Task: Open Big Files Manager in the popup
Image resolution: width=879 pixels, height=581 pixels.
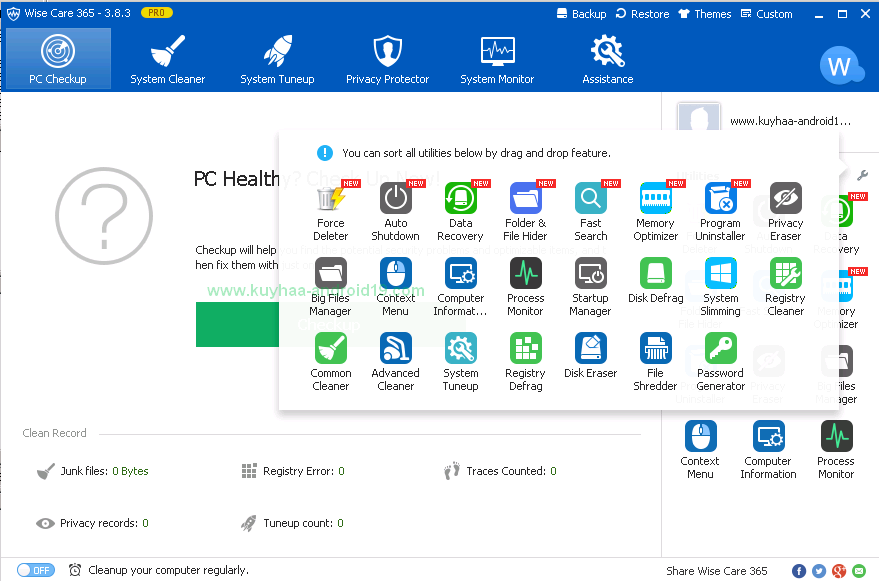Action: tap(331, 287)
